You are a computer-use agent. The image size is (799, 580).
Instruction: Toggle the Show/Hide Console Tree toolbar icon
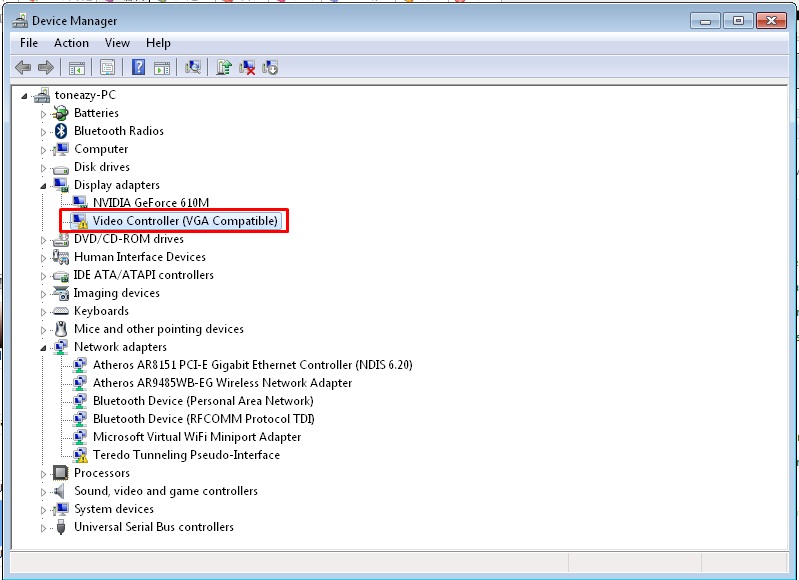(x=76, y=67)
